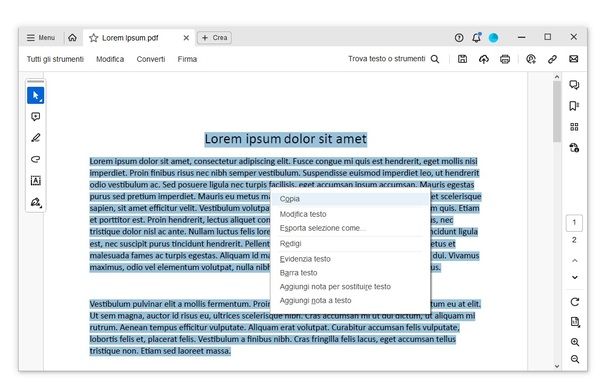Screen dimensions: 610x392
Task: Print the document with printer icon
Action: [505, 59]
